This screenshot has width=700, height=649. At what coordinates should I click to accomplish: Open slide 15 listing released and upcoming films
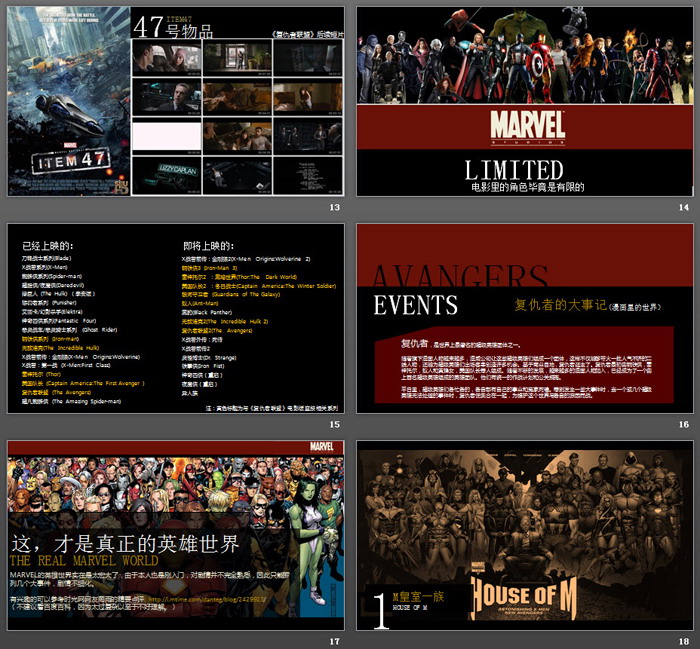coord(176,318)
